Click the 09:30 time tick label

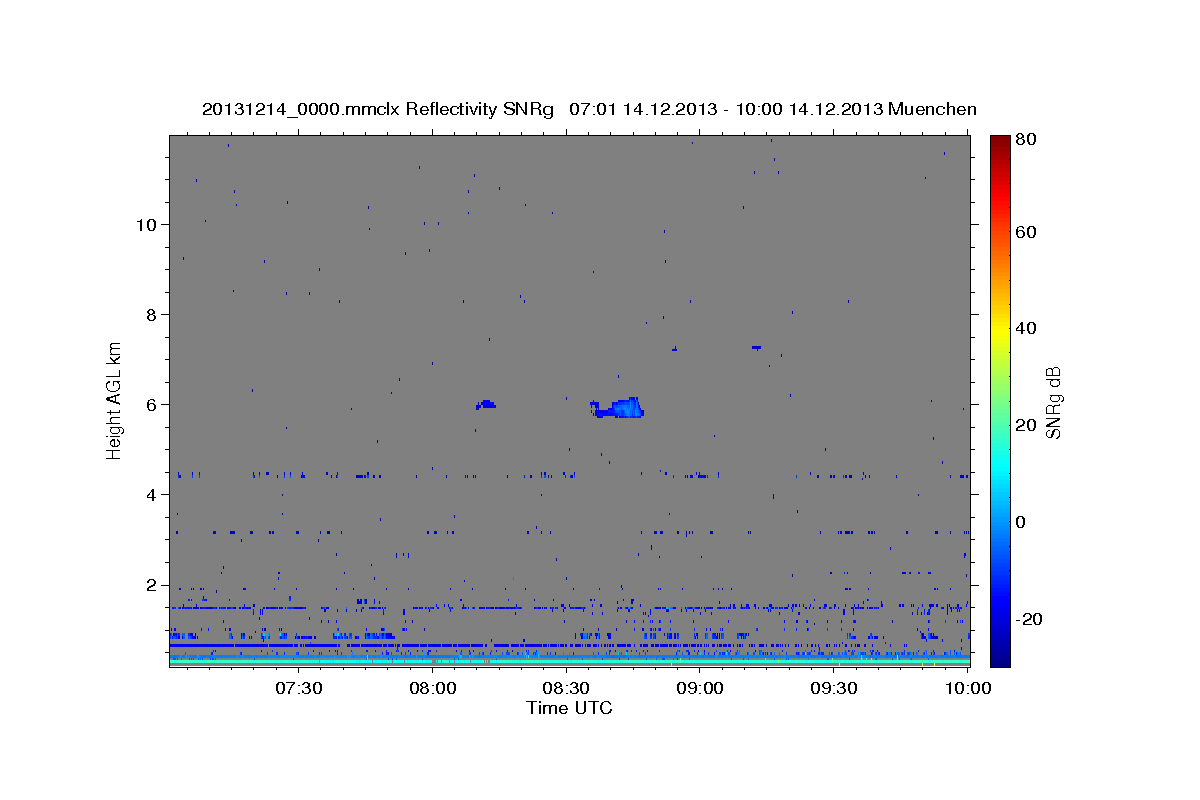coord(834,689)
